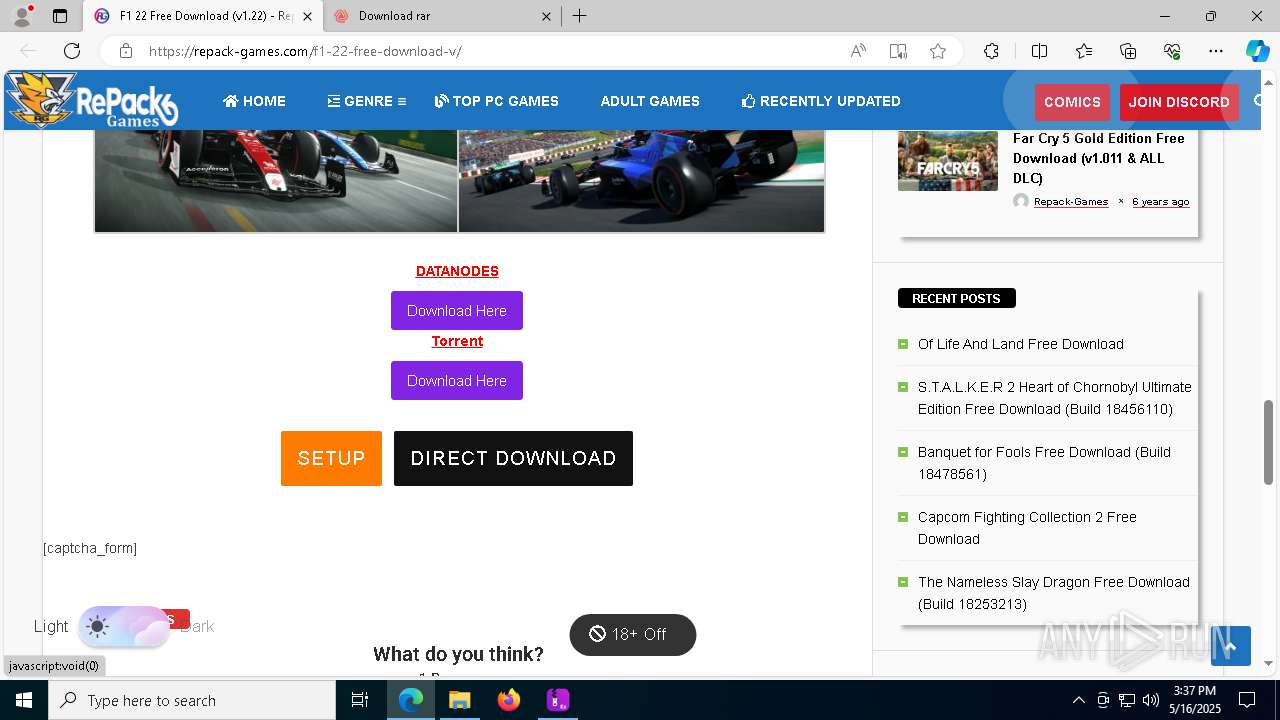Click the Torrent link
1280x720 pixels.
coord(457,341)
